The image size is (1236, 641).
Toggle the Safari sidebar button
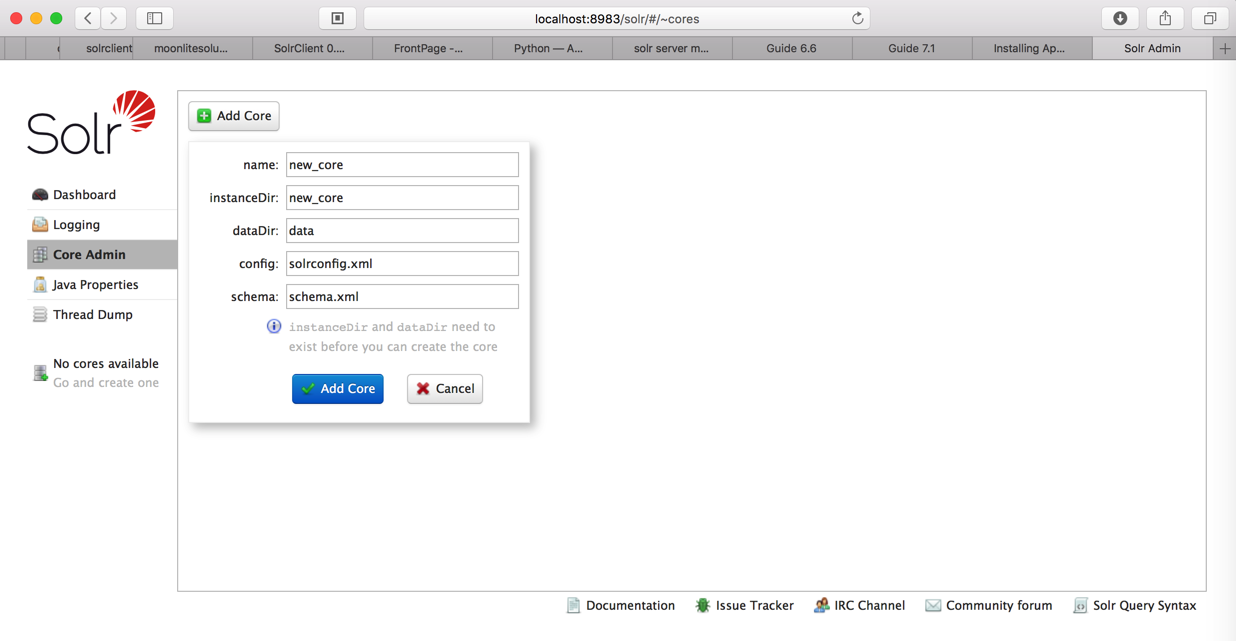pyautogui.click(x=155, y=18)
